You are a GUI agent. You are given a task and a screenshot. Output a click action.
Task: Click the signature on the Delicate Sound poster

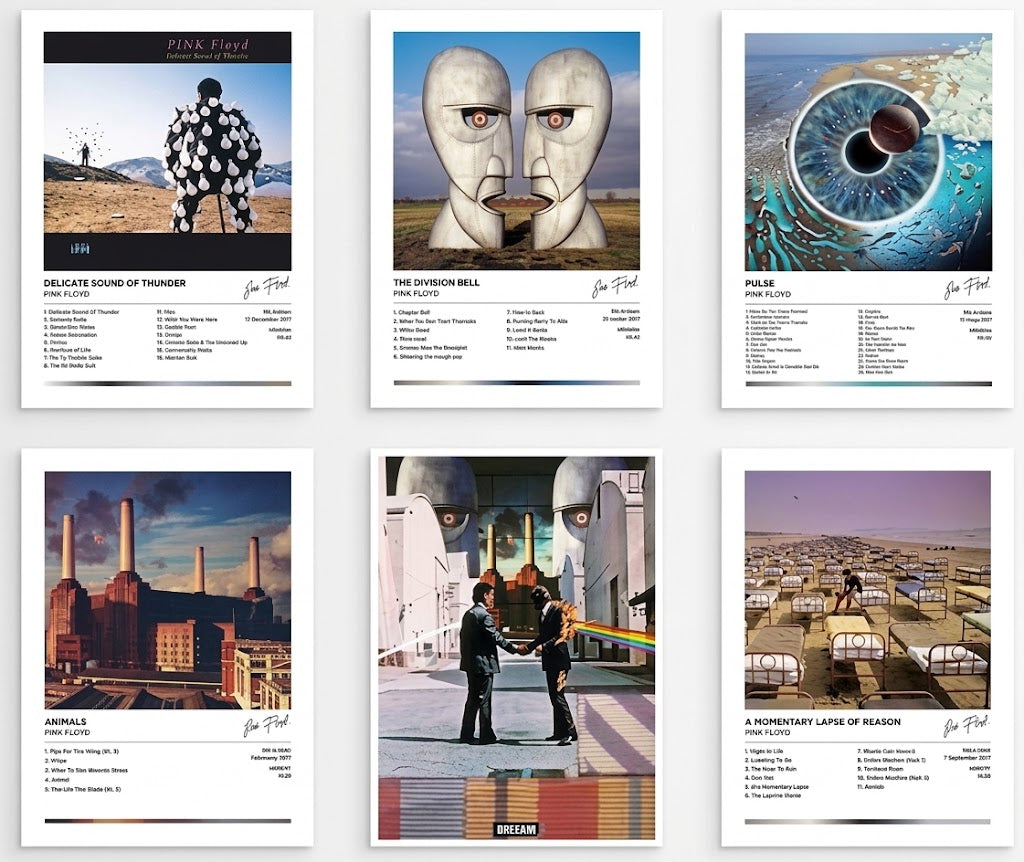click(266, 287)
